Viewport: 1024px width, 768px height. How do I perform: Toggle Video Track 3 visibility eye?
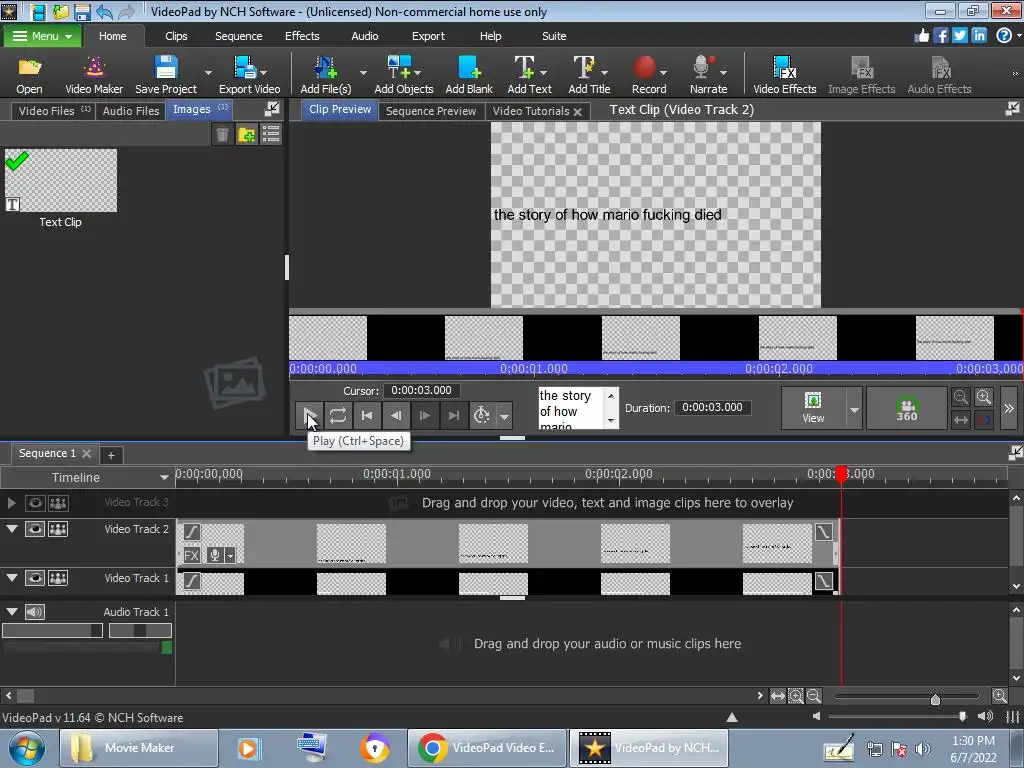[35, 503]
